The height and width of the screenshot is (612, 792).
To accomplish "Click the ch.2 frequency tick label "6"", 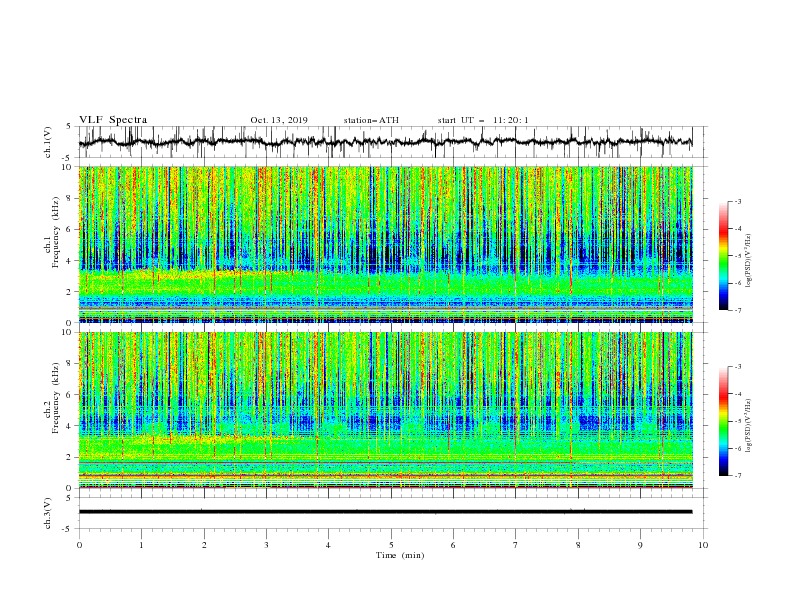I will click(70, 395).
